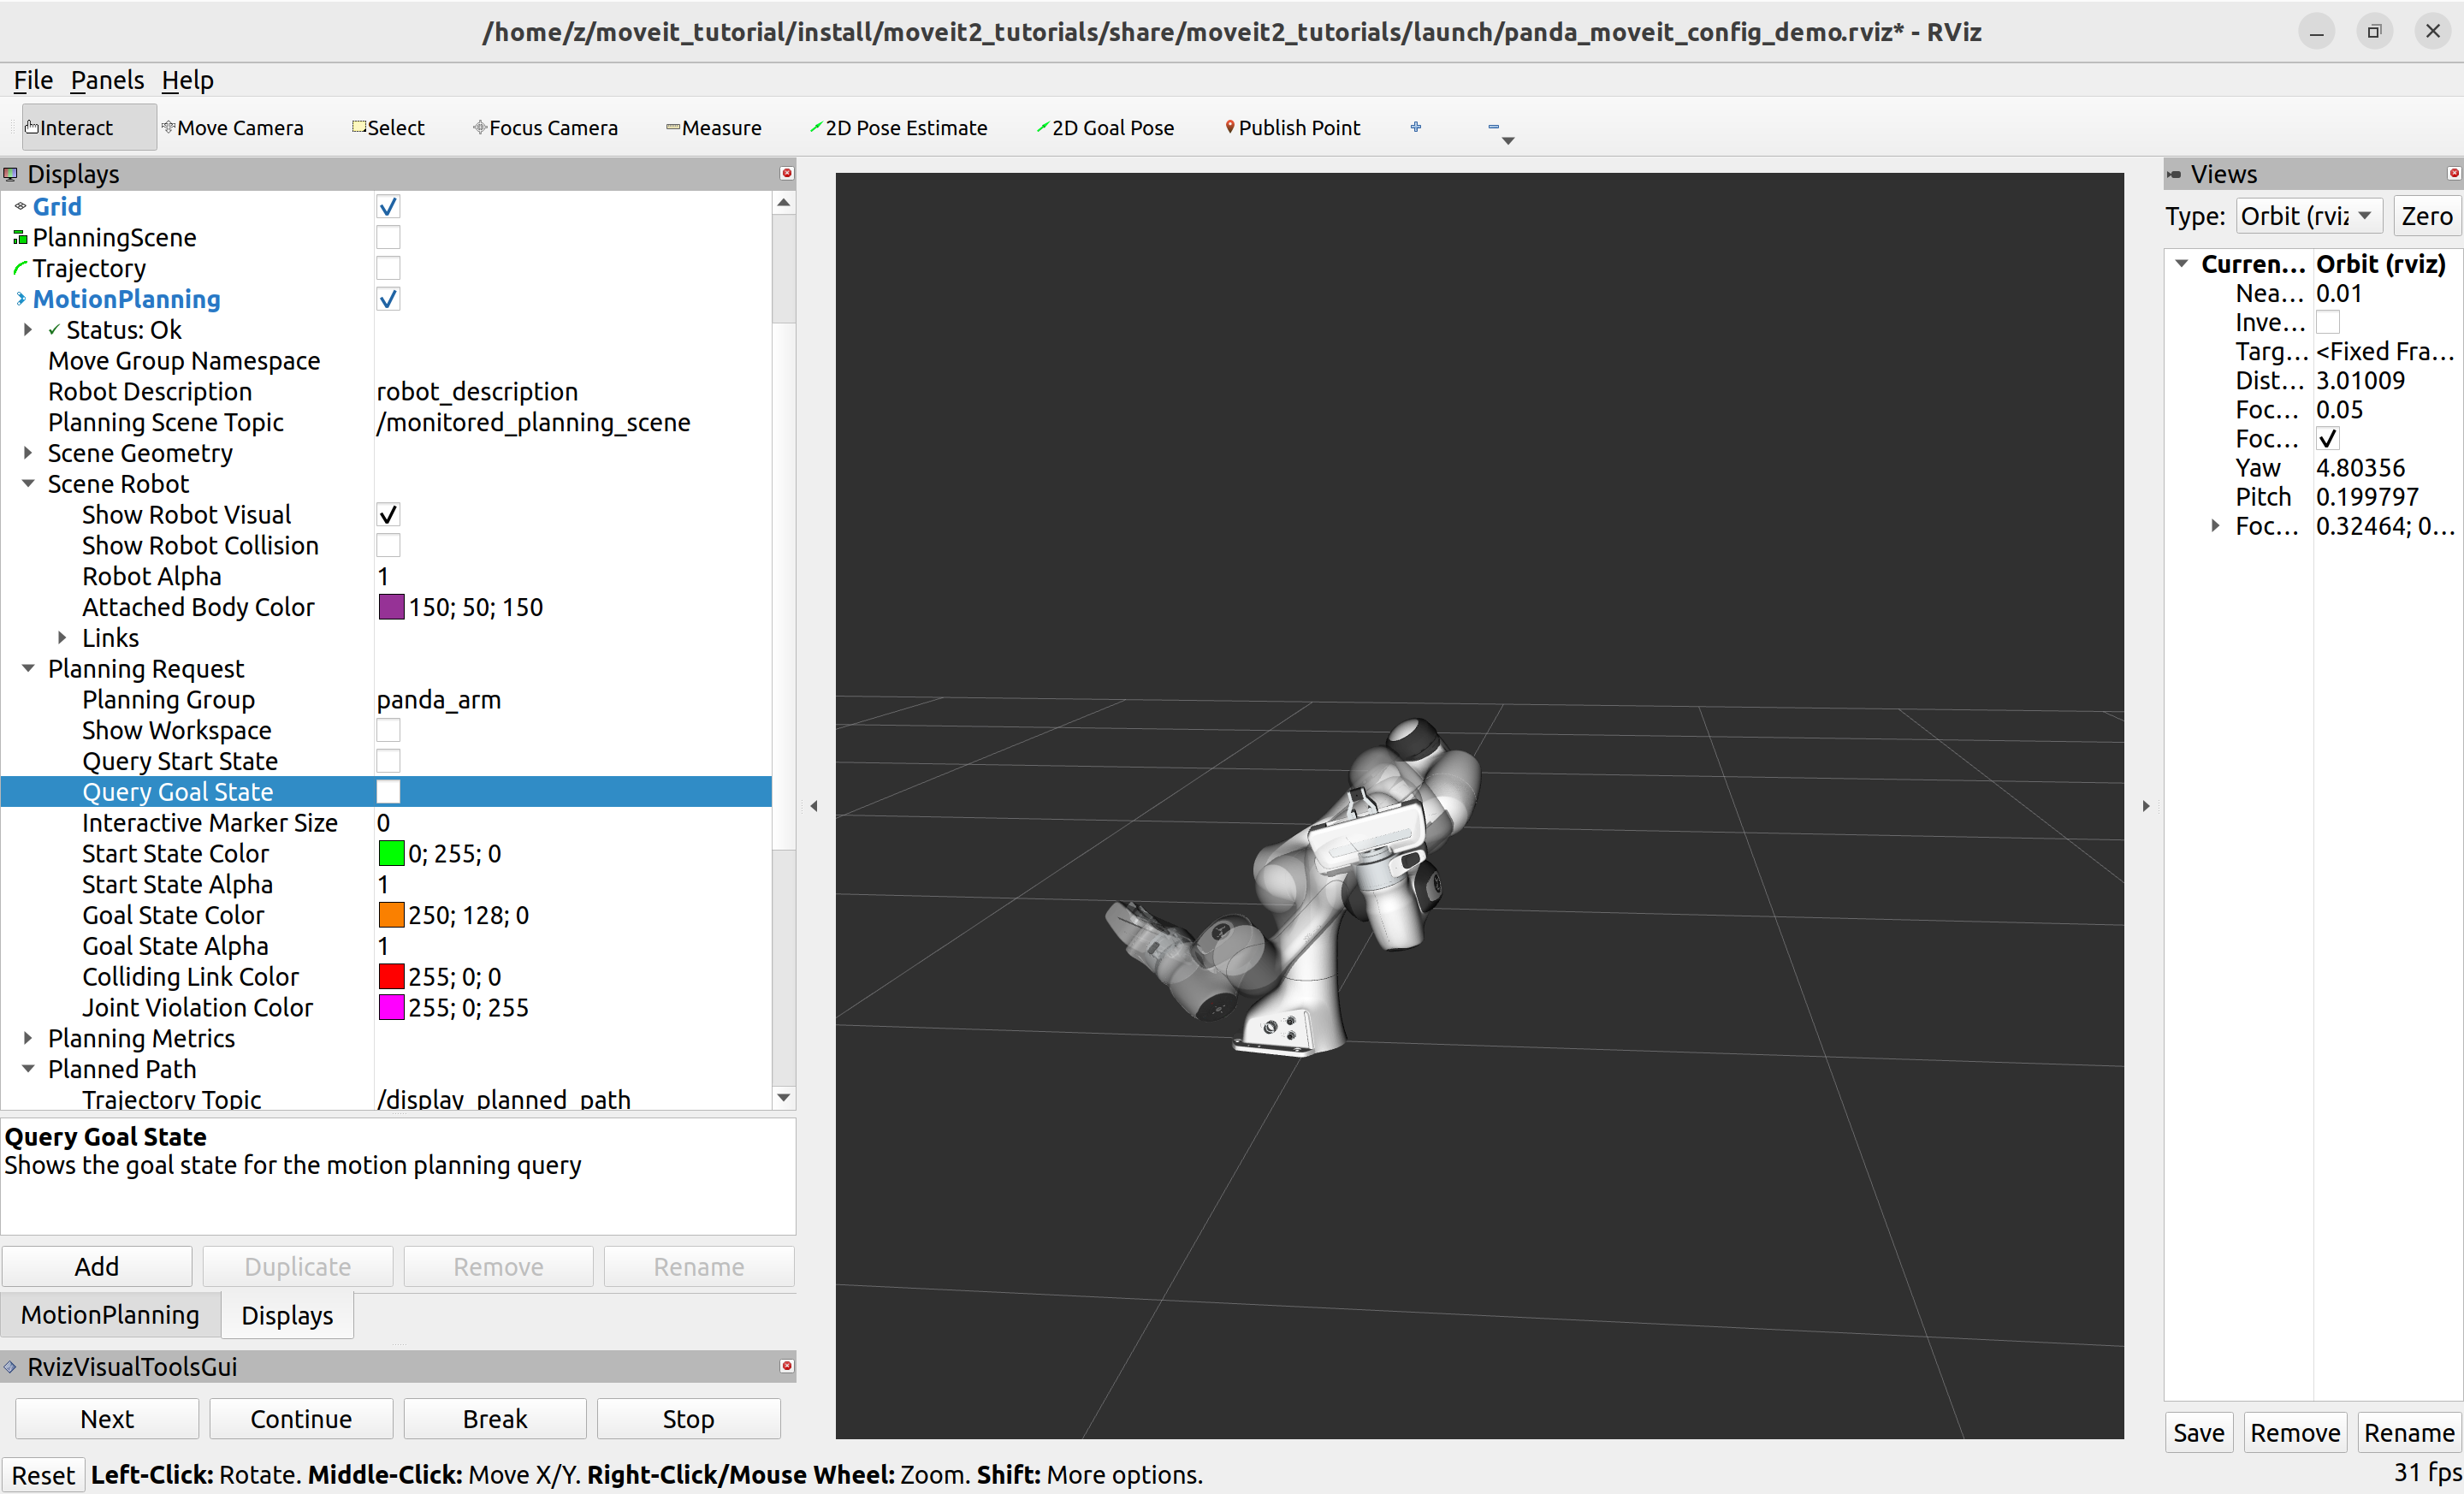Open the Panels menu

(x=107, y=80)
